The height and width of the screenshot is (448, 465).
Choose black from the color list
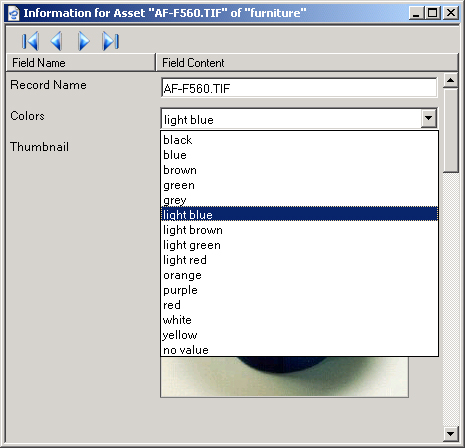click(x=299, y=140)
